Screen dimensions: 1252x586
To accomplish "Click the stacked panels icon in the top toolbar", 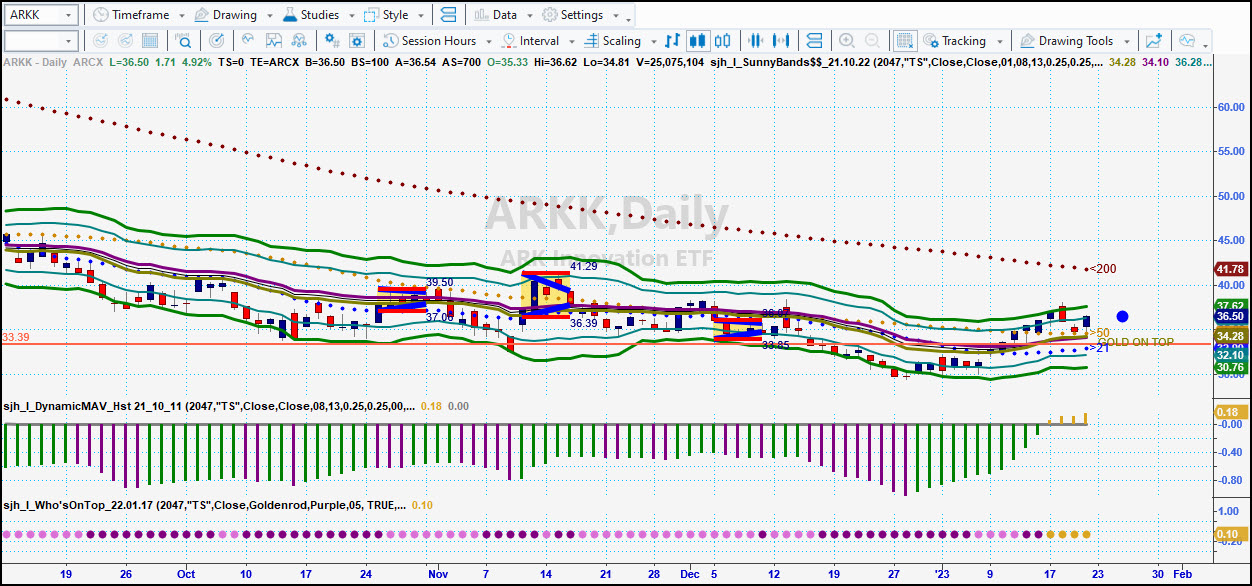I will [x=447, y=15].
